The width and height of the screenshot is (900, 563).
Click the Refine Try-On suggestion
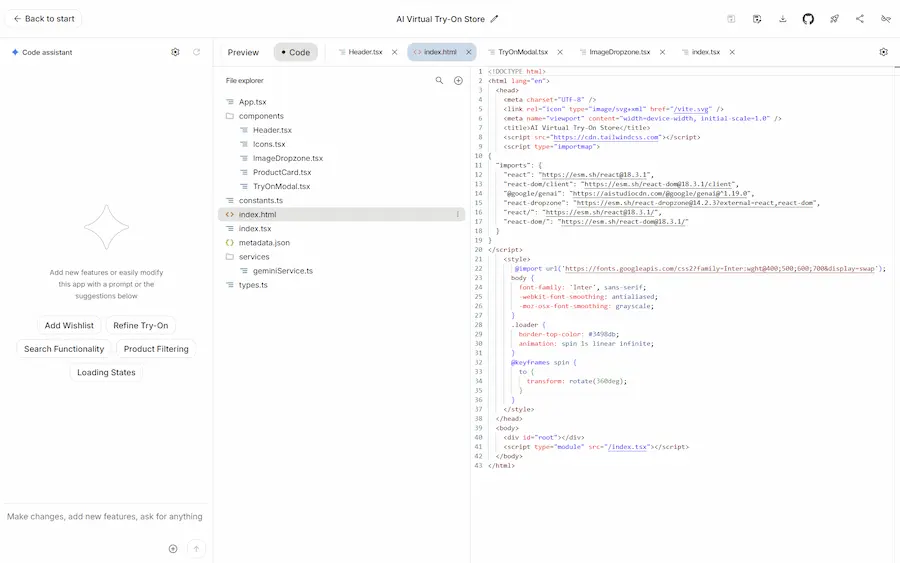141,325
